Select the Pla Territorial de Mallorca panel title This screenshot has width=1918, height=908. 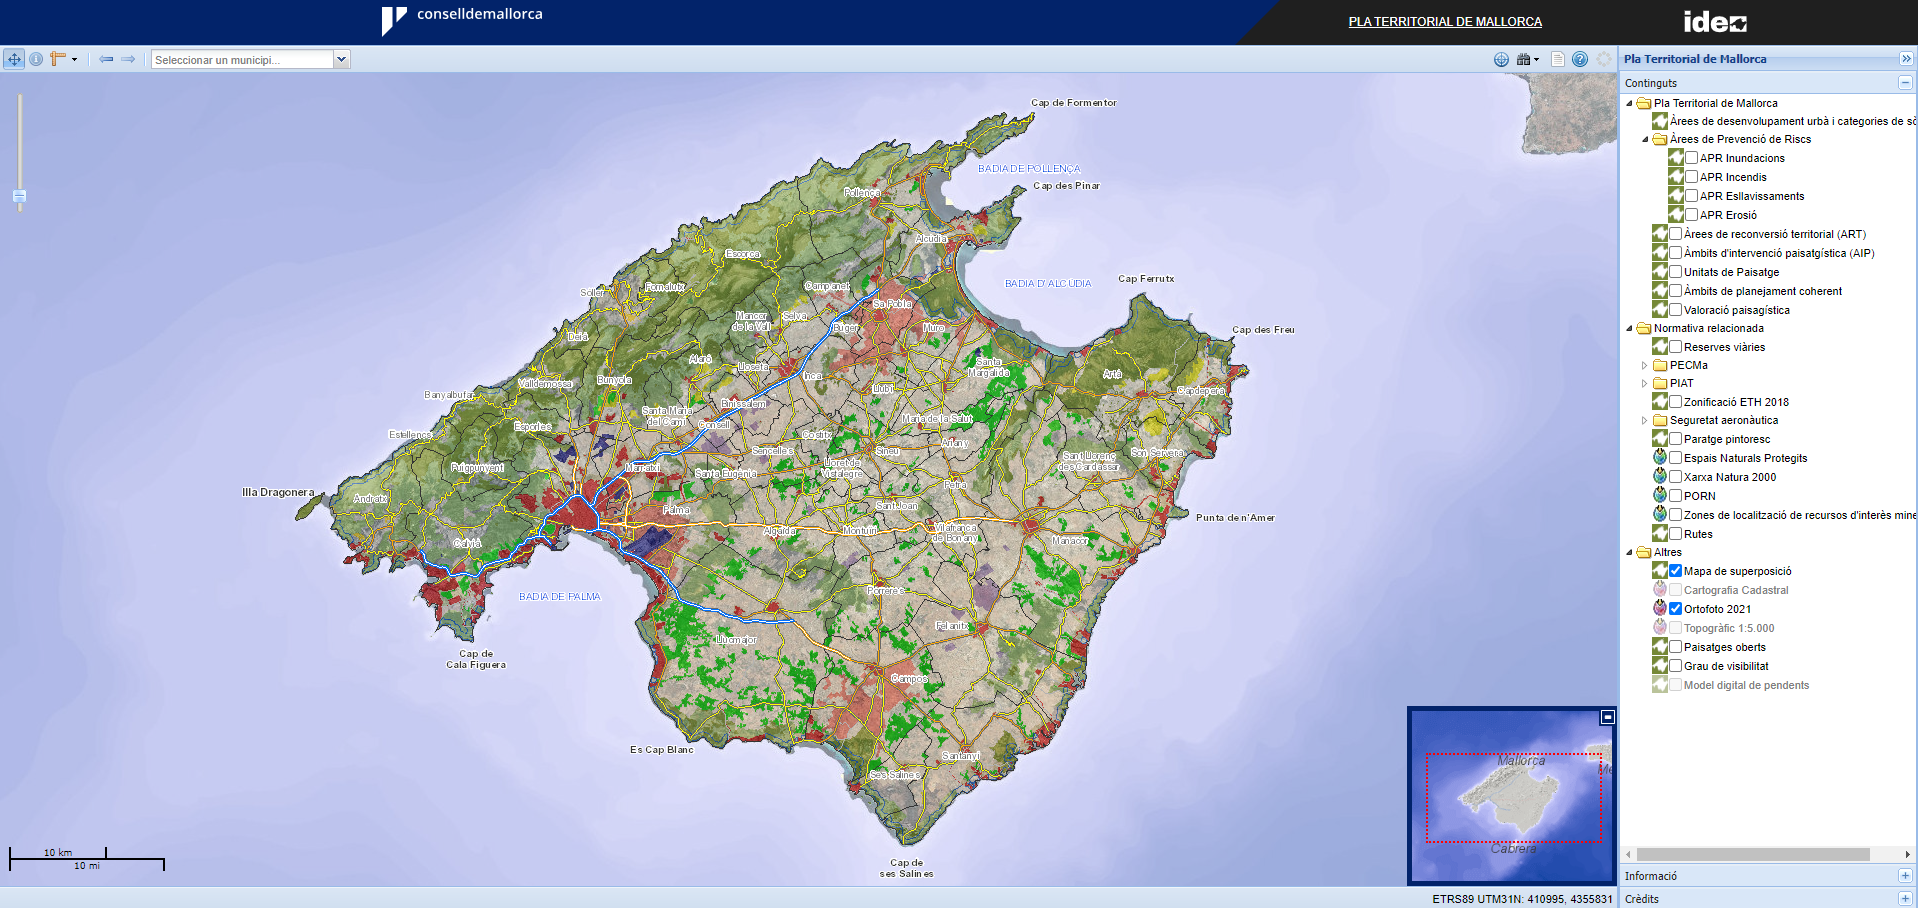pos(1695,59)
